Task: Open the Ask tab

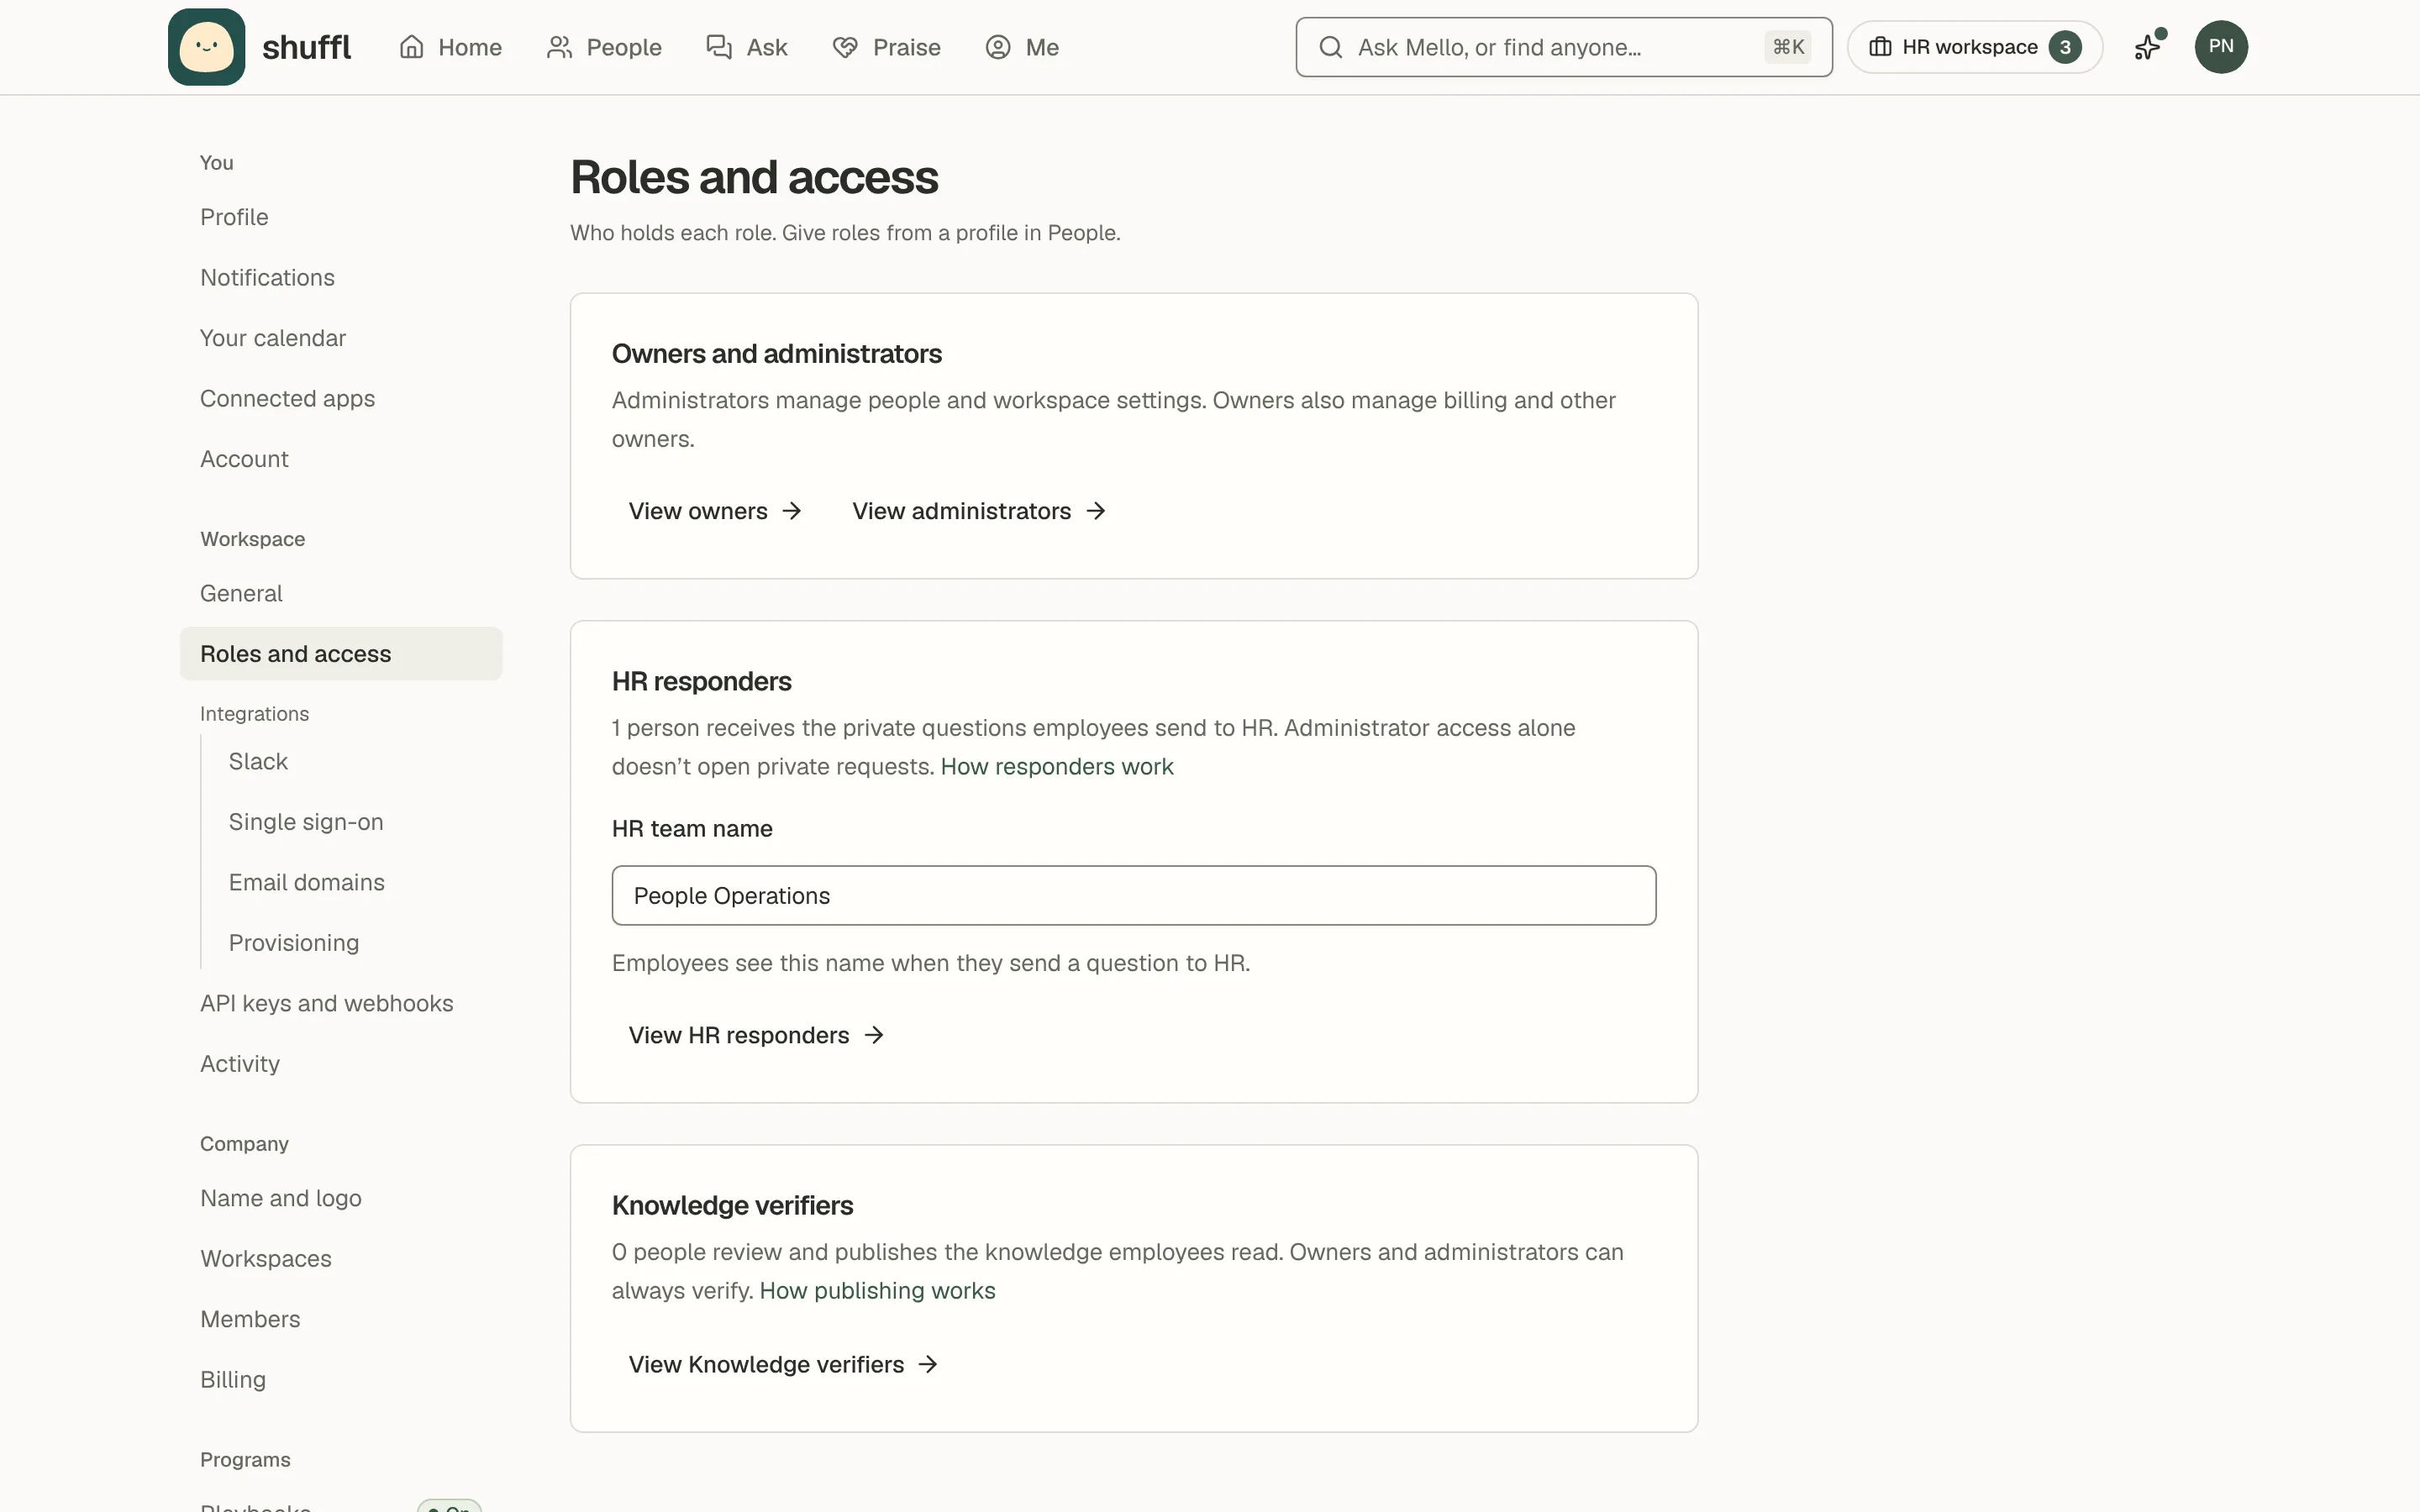Action: 747,47
